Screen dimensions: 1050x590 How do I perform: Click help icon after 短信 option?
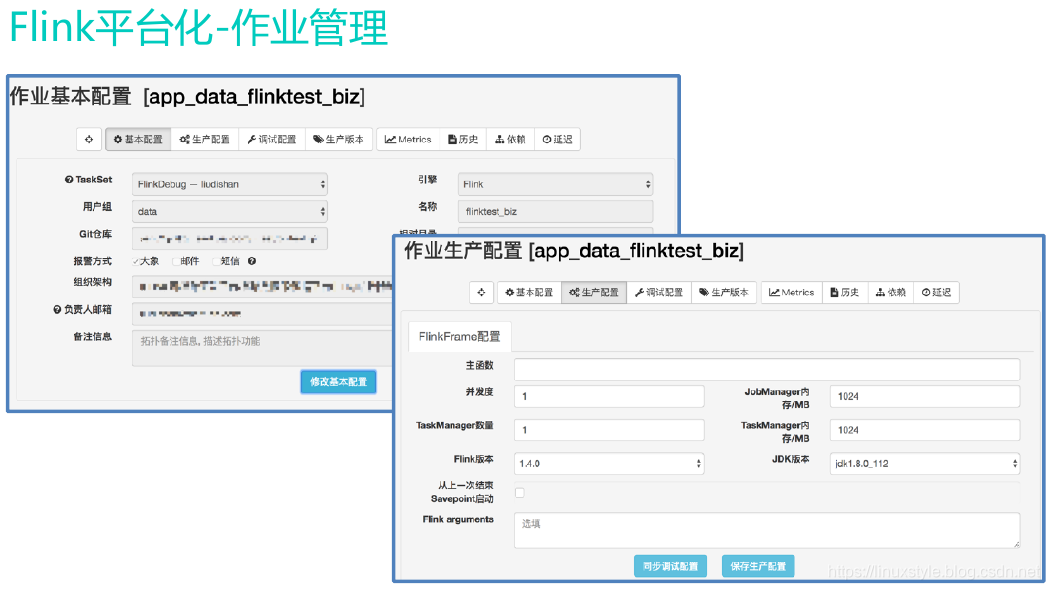coord(252,261)
